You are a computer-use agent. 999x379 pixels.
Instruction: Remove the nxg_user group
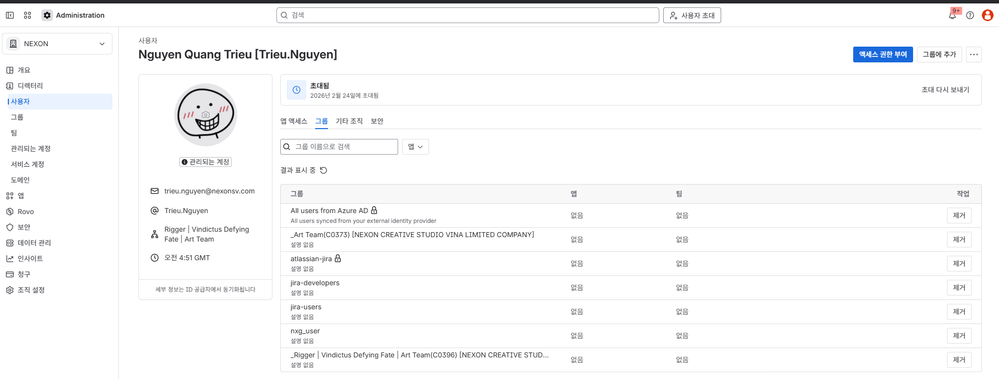[x=959, y=336]
